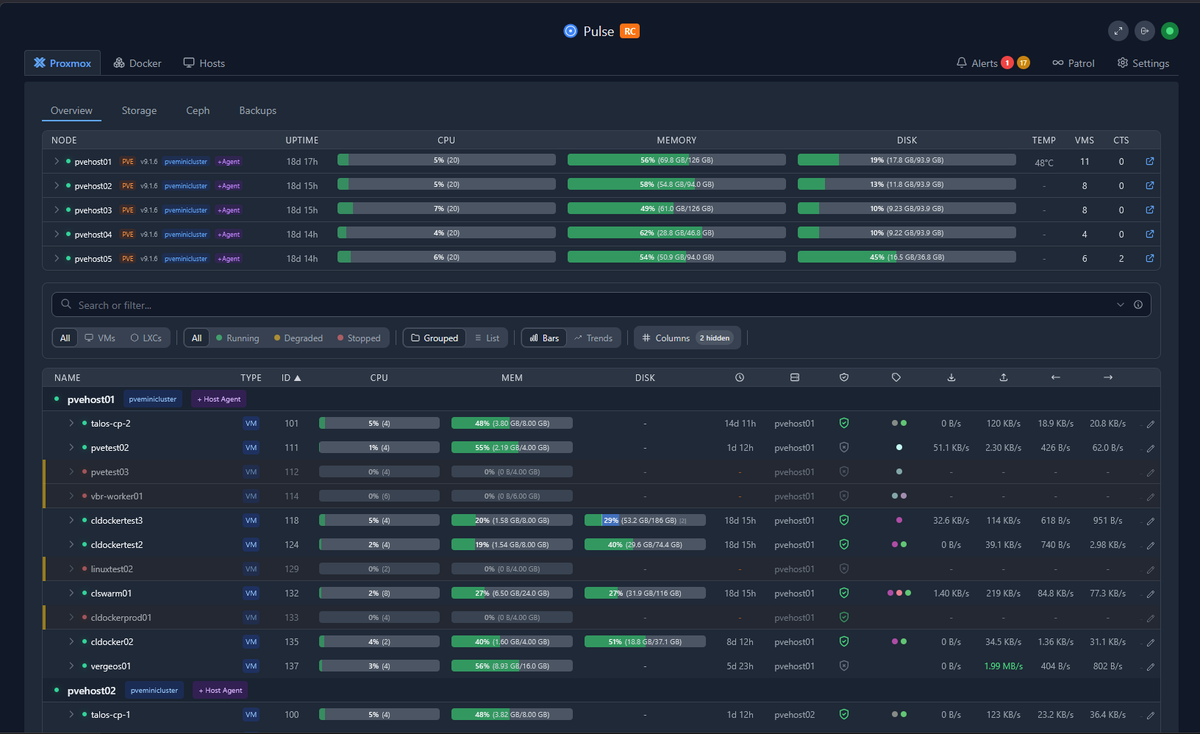Click the shield status icon for cldockertest3
Viewport: 1200px width, 734px height.
843,520
